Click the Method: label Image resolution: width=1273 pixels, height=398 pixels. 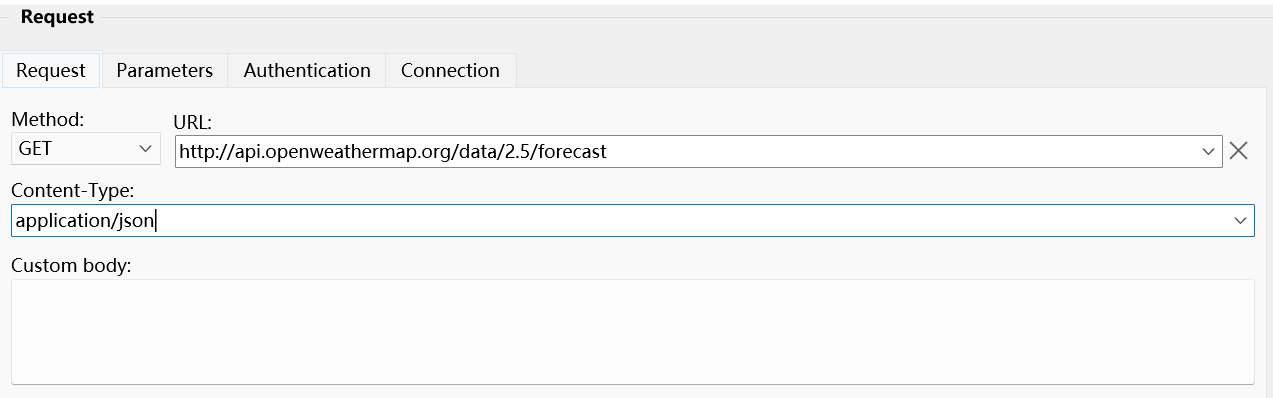[48, 119]
